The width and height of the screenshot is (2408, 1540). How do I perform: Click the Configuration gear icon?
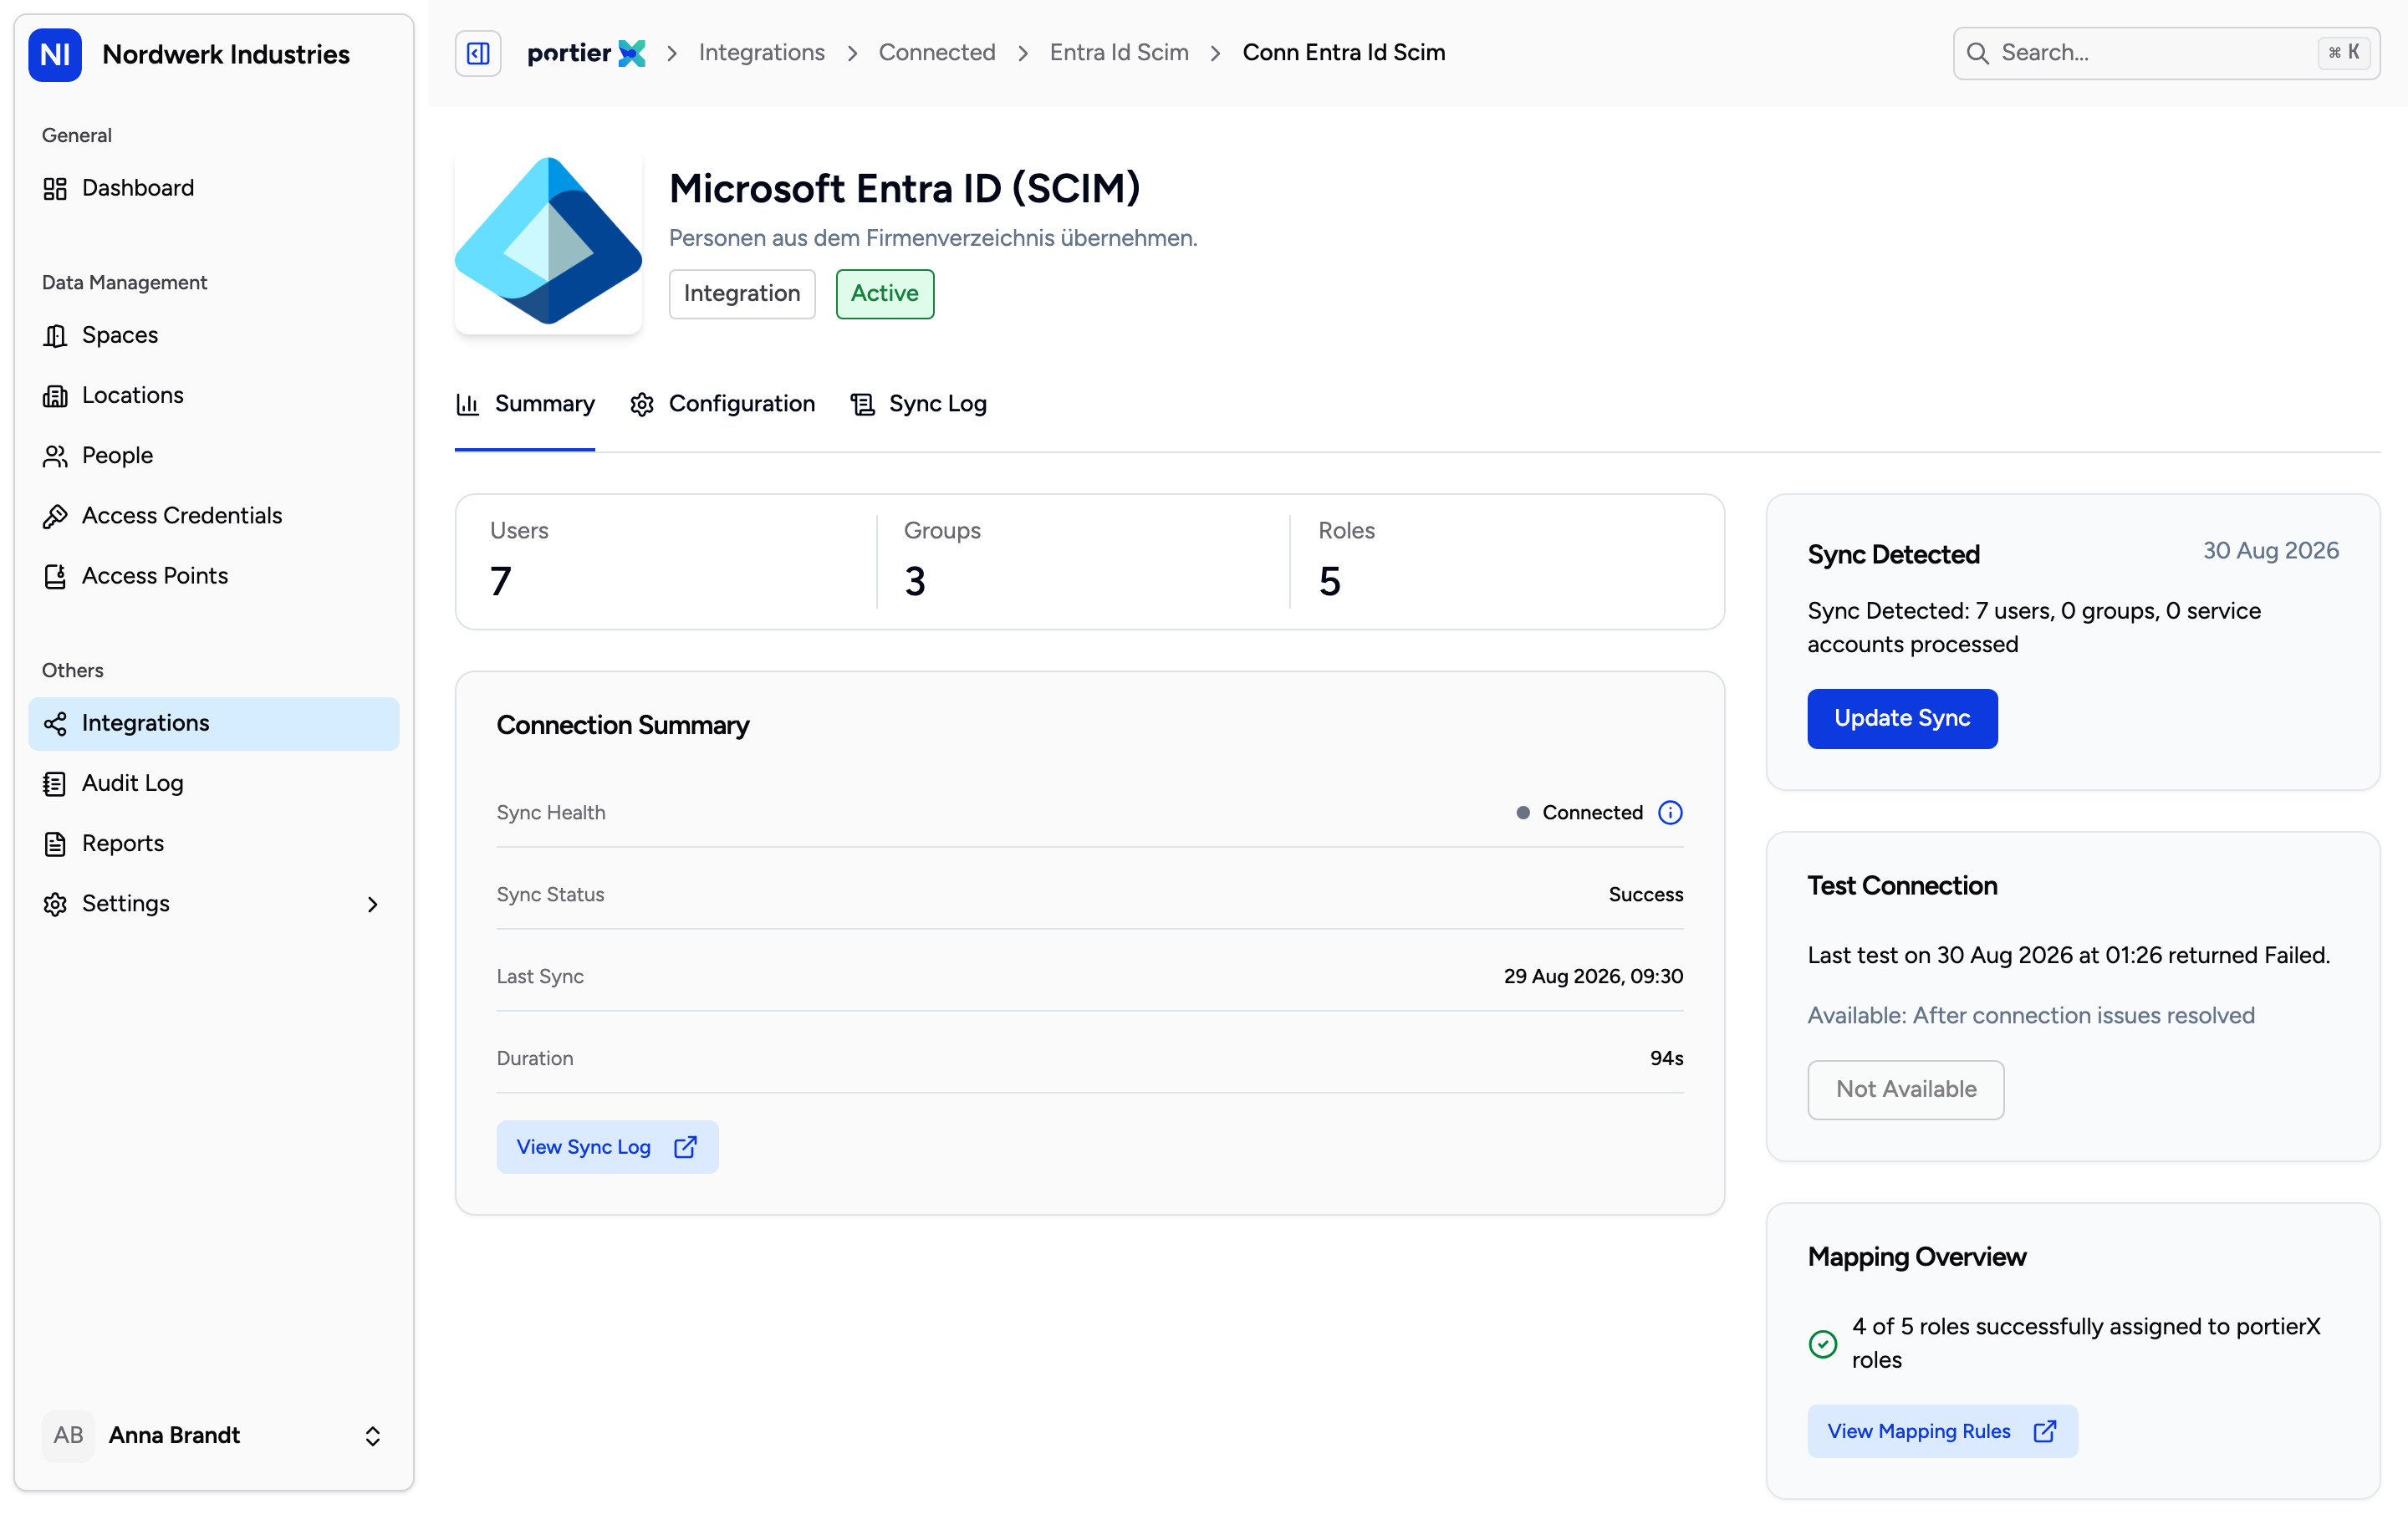coord(642,404)
